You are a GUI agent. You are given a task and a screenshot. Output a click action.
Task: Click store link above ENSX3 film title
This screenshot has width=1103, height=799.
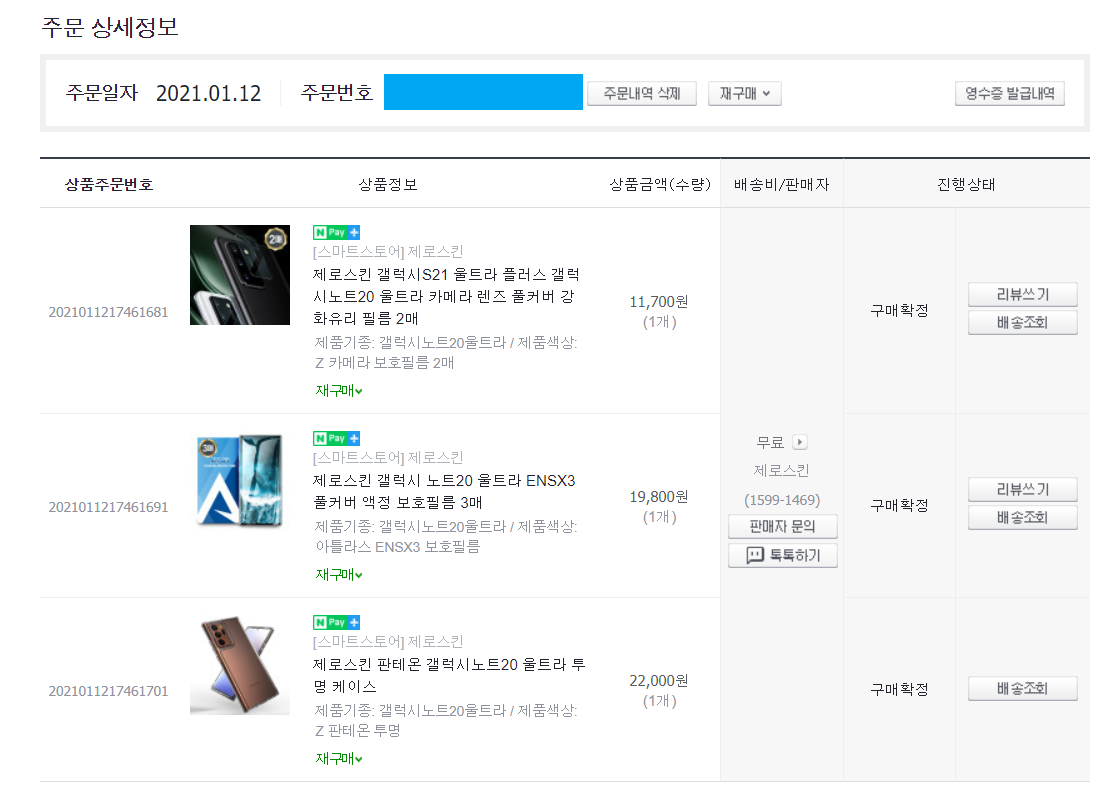point(388,458)
